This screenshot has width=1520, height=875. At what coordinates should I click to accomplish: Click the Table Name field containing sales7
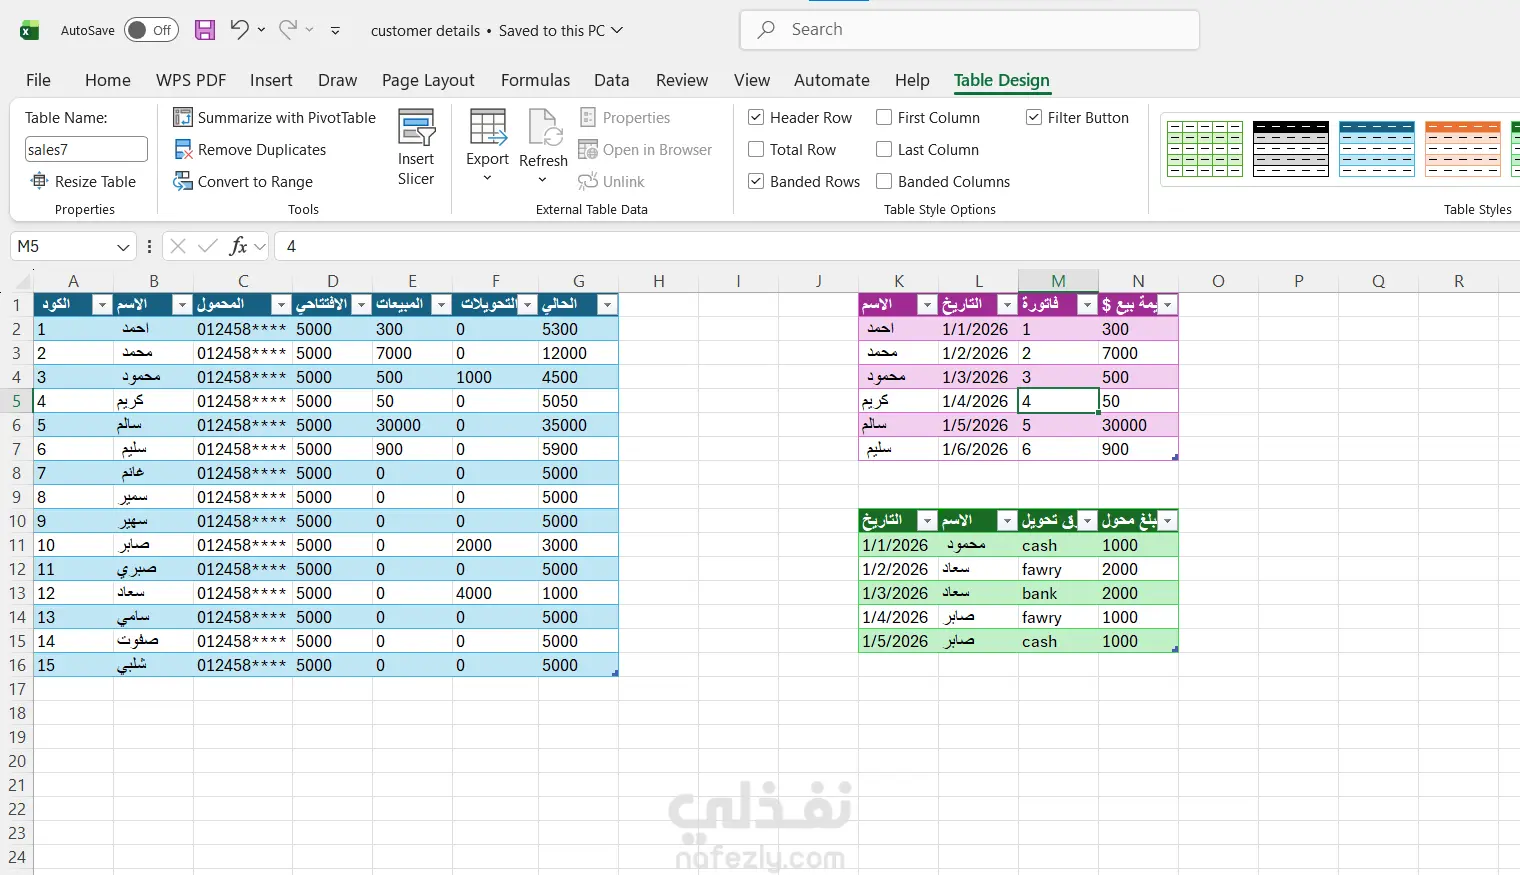click(x=86, y=150)
